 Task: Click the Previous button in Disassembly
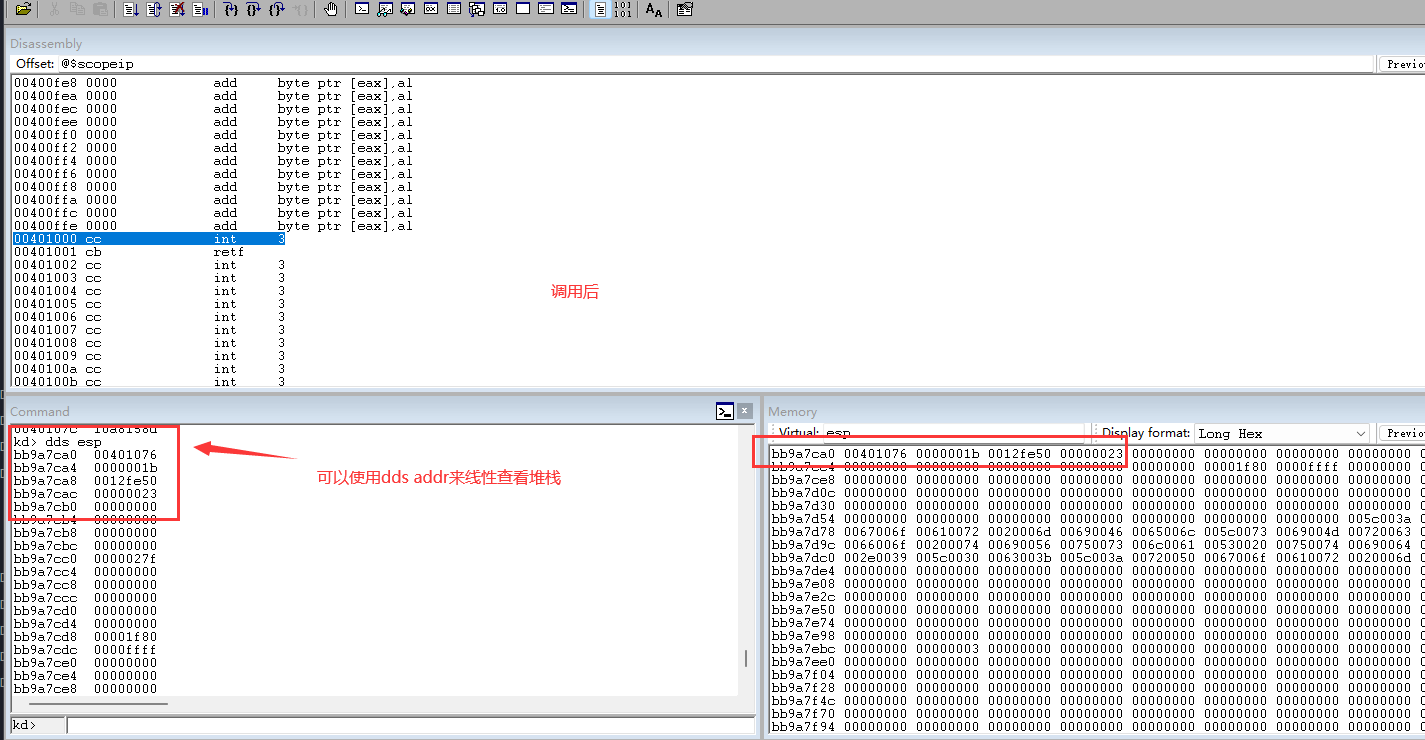pyautogui.click(x=1402, y=64)
